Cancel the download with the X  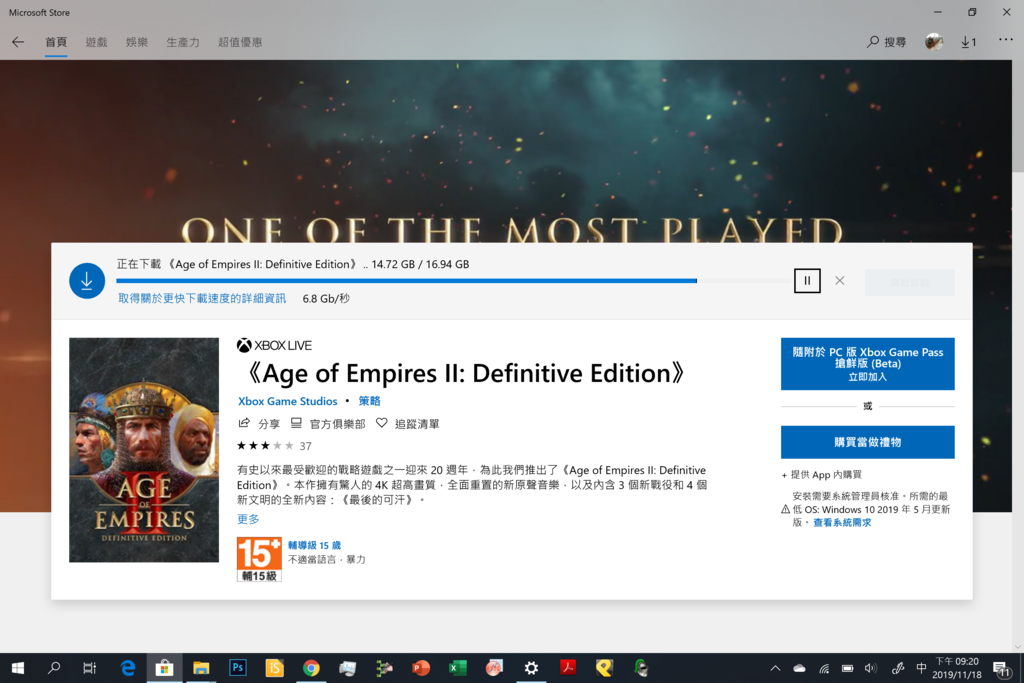pos(840,281)
